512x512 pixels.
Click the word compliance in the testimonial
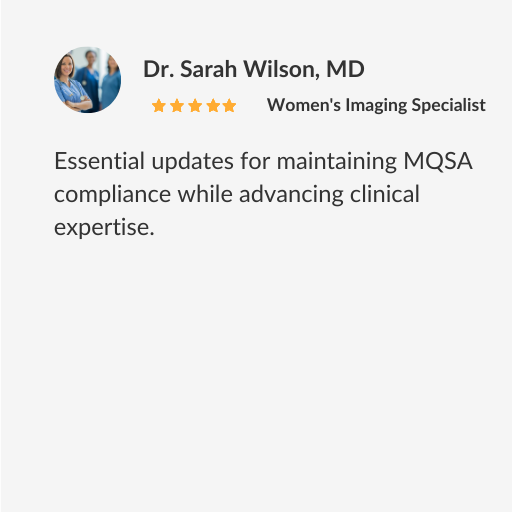tap(113, 195)
